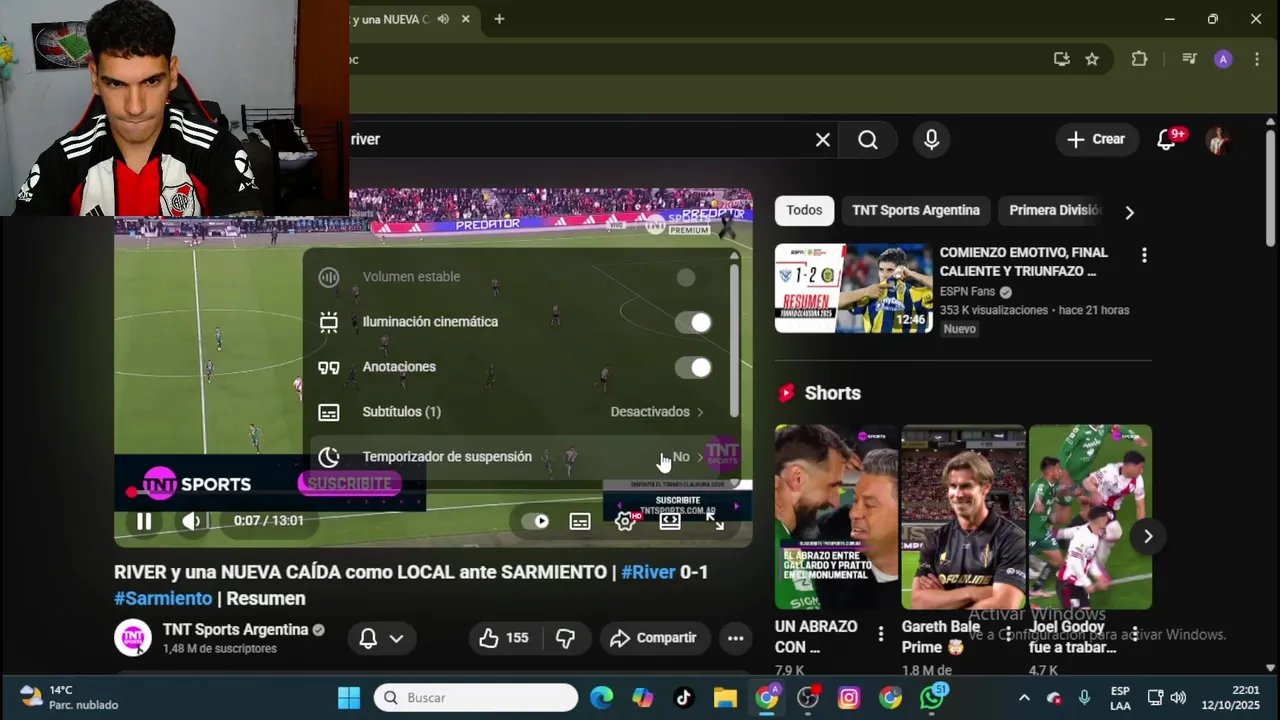
Task: Click the page vertical scrollbar
Action: pyautogui.click(x=1270, y=190)
